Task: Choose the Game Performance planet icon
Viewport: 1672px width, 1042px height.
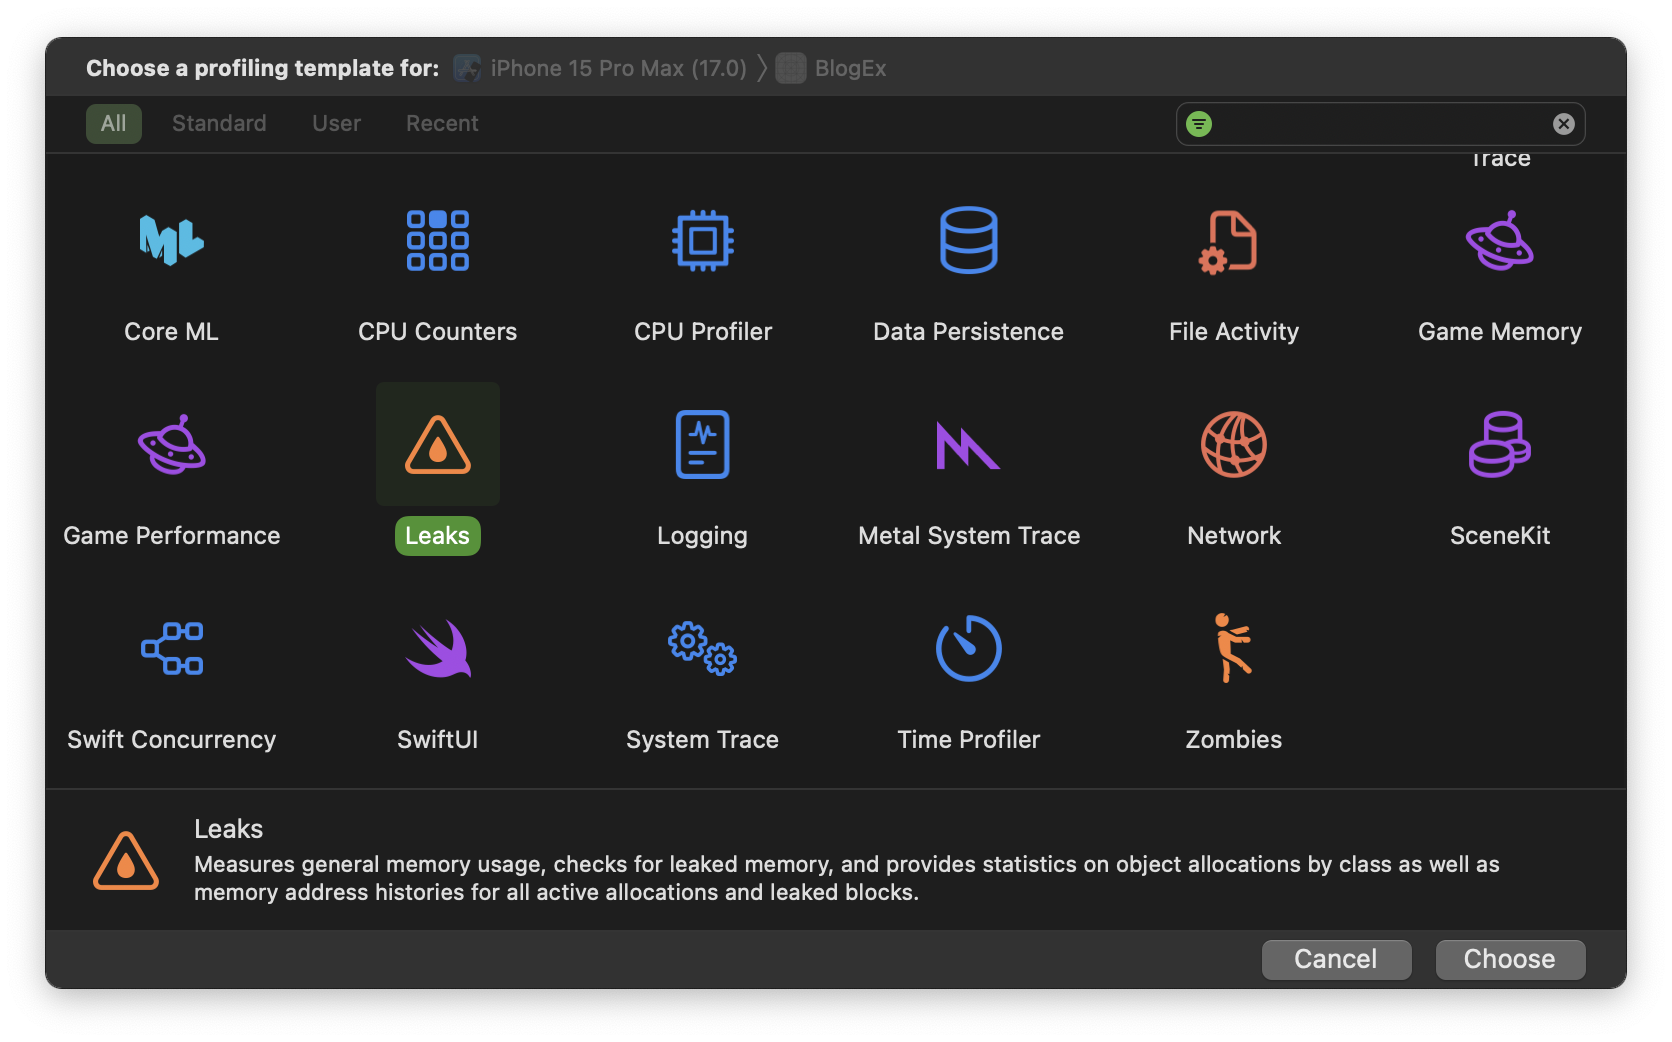Action: point(172,444)
